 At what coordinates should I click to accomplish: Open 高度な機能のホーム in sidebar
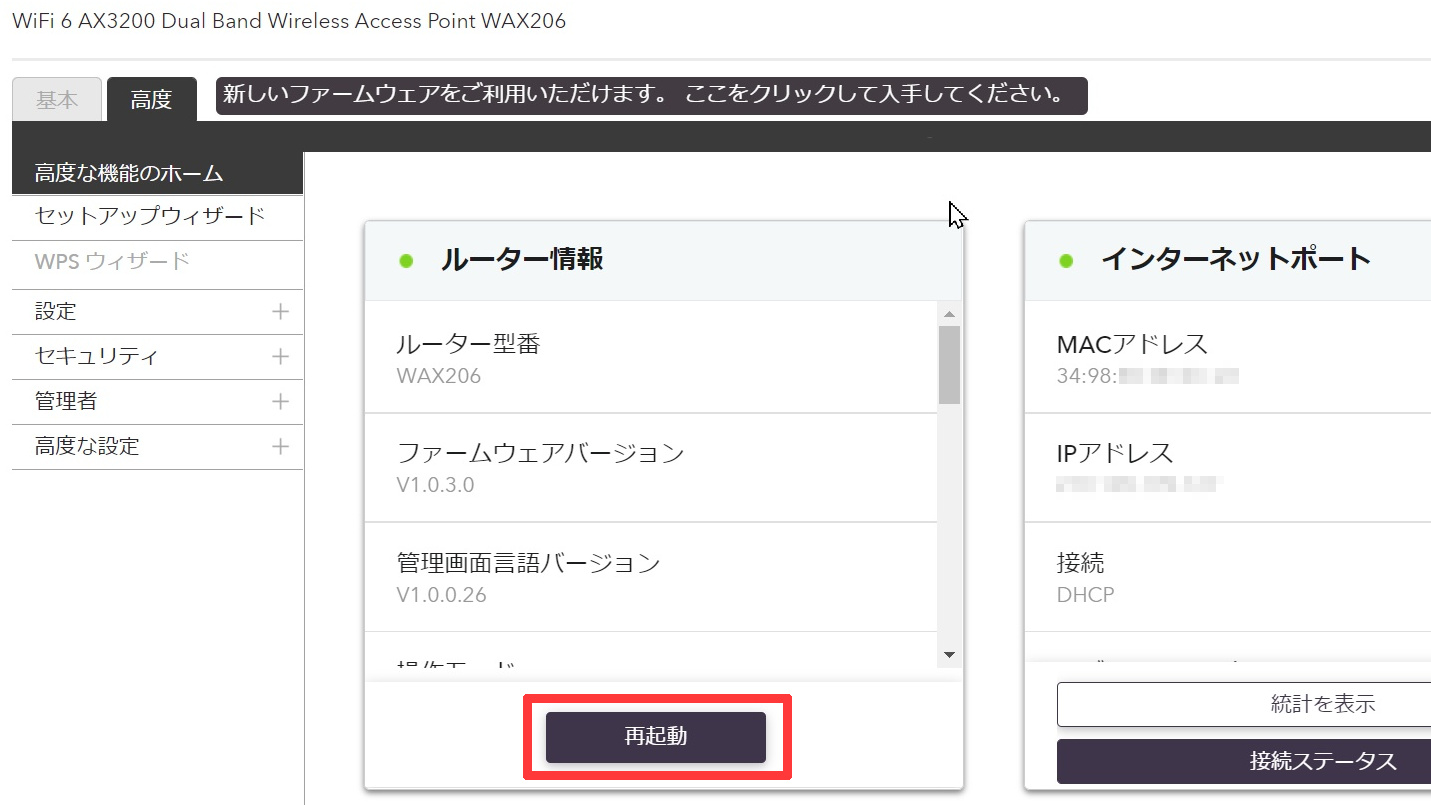point(157,173)
